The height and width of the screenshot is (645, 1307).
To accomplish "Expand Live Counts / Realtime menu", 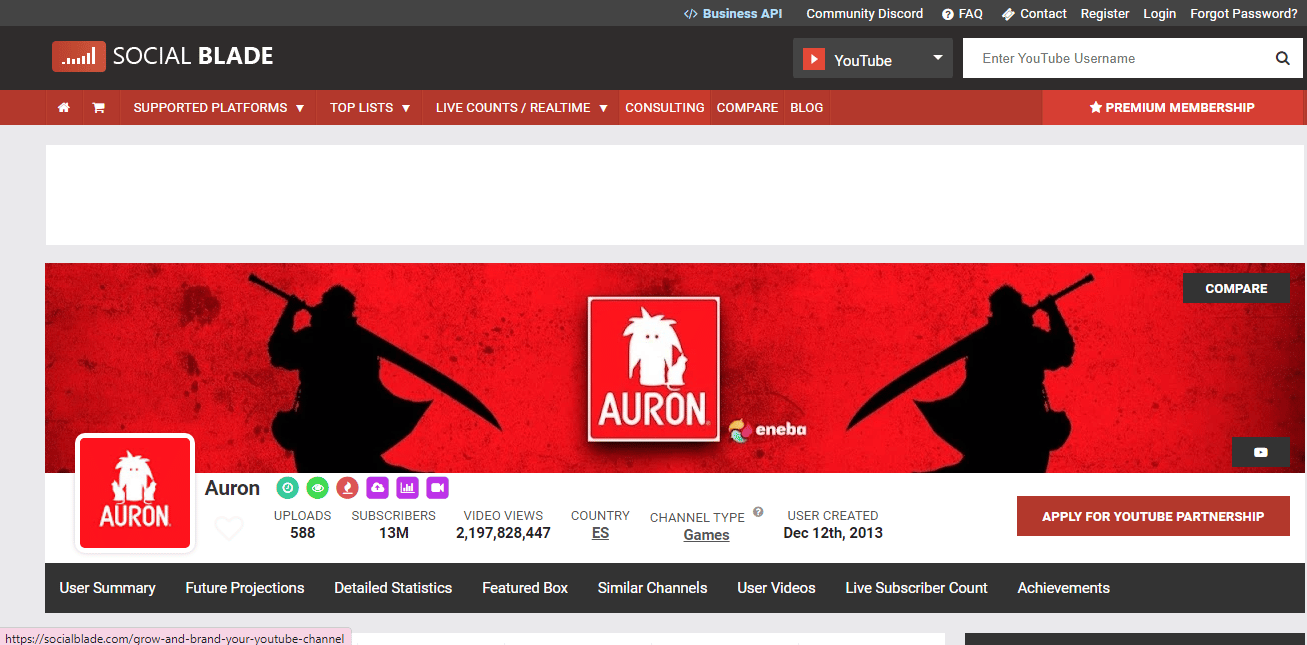I will pos(522,108).
